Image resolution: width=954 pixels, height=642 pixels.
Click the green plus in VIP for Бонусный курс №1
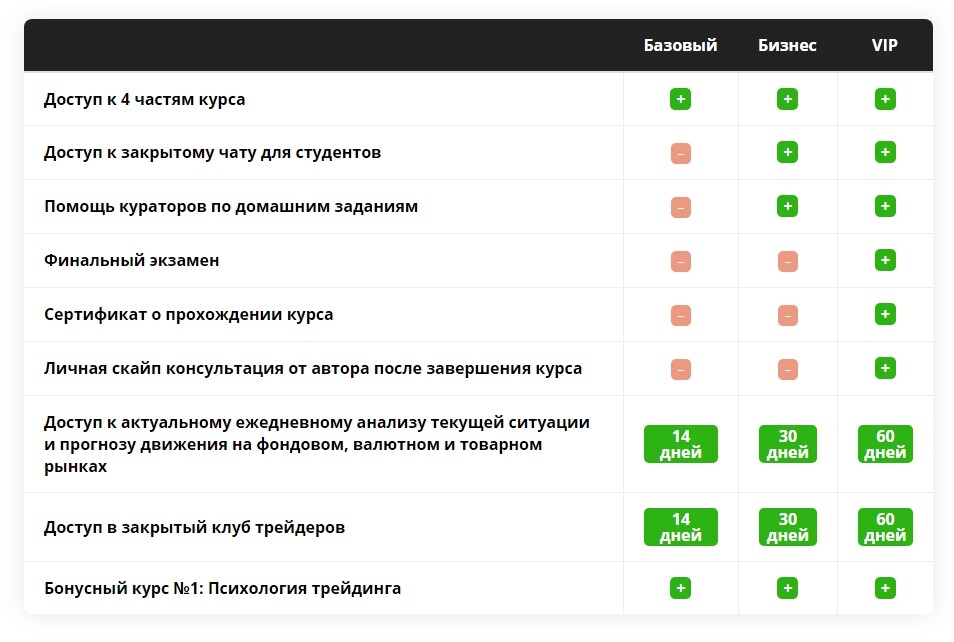[885, 588]
